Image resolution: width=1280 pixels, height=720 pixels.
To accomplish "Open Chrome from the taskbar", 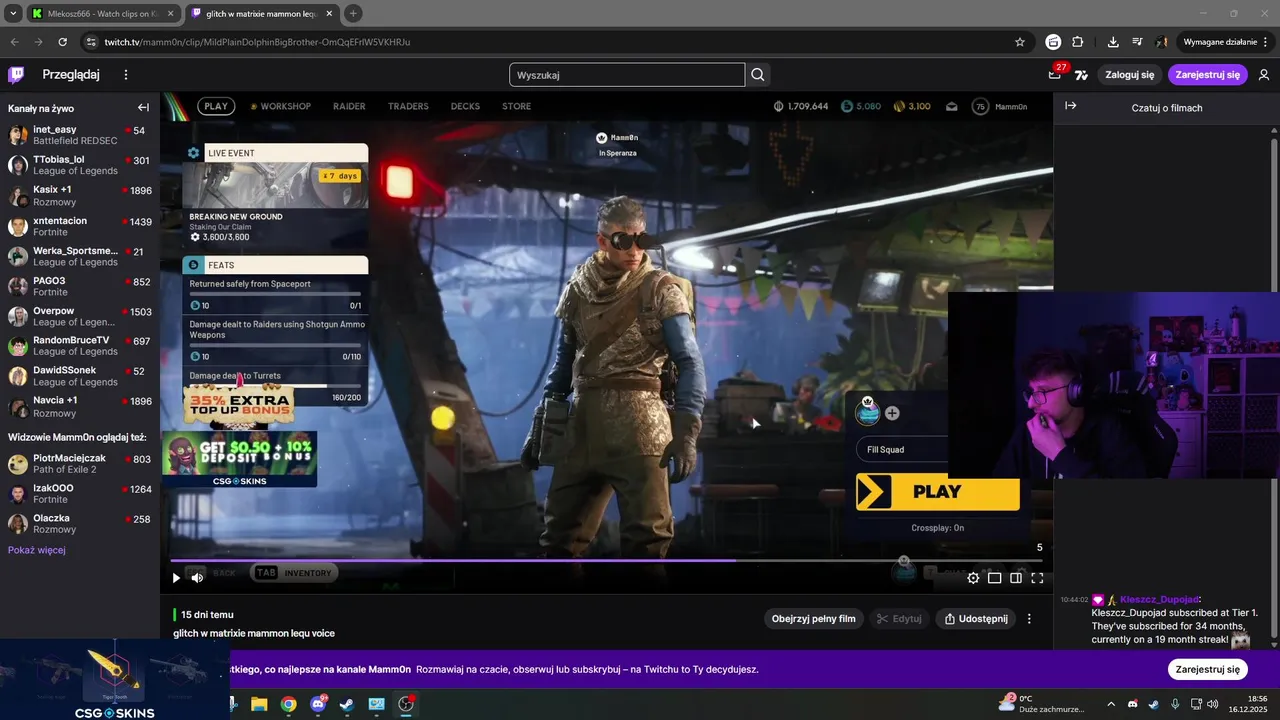I will 288,704.
